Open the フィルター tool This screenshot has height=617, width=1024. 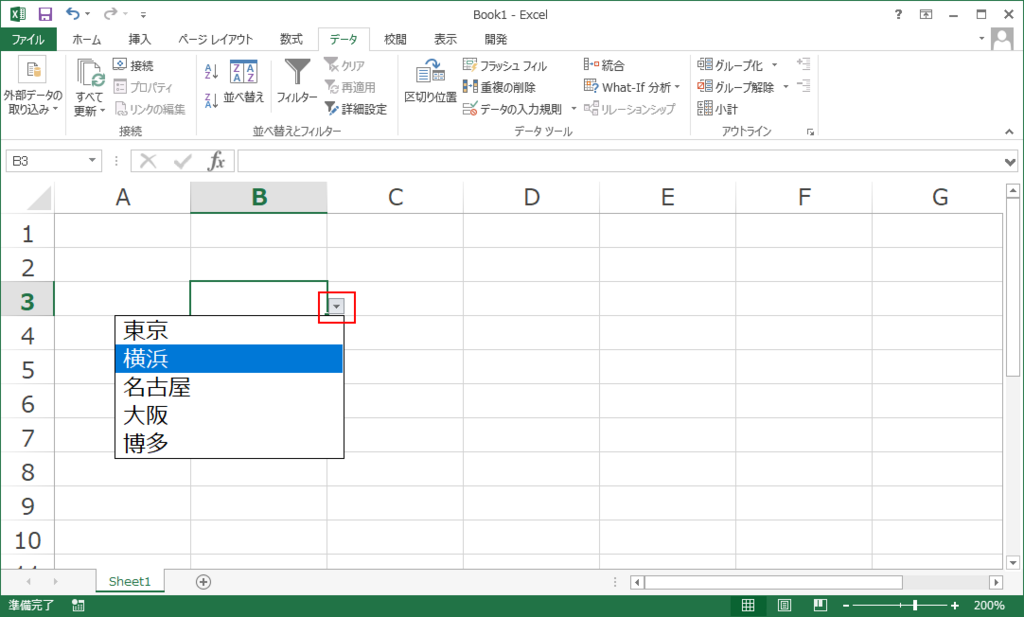click(297, 80)
